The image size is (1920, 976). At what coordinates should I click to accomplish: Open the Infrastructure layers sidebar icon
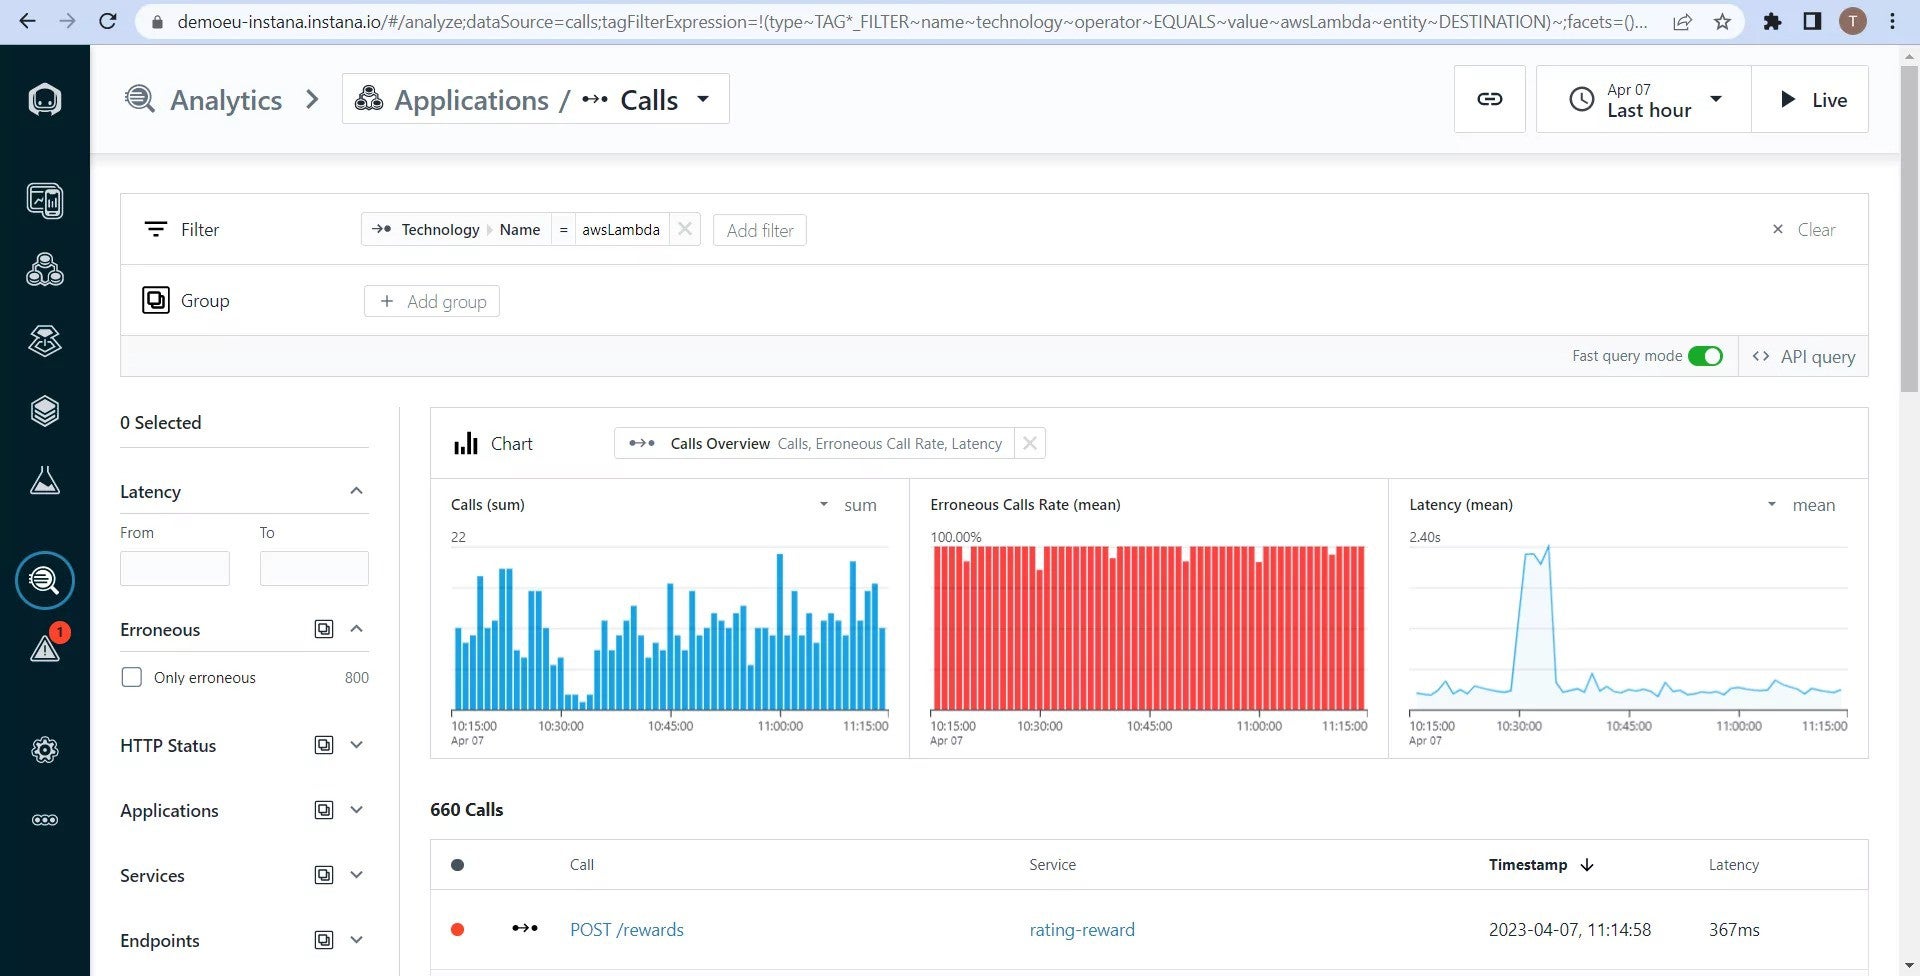(x=45, y=411)
